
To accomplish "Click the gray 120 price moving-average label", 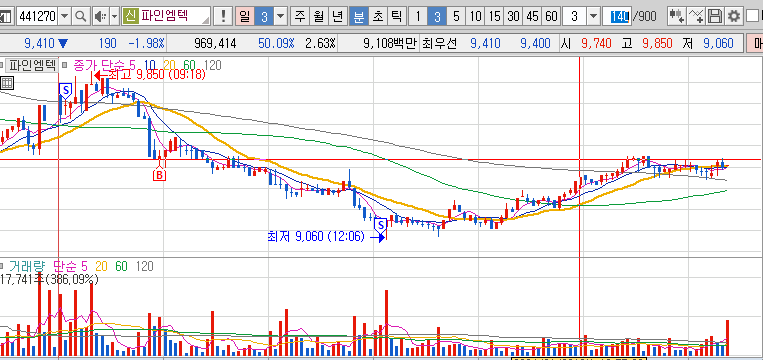I will [x=212, y=65].
